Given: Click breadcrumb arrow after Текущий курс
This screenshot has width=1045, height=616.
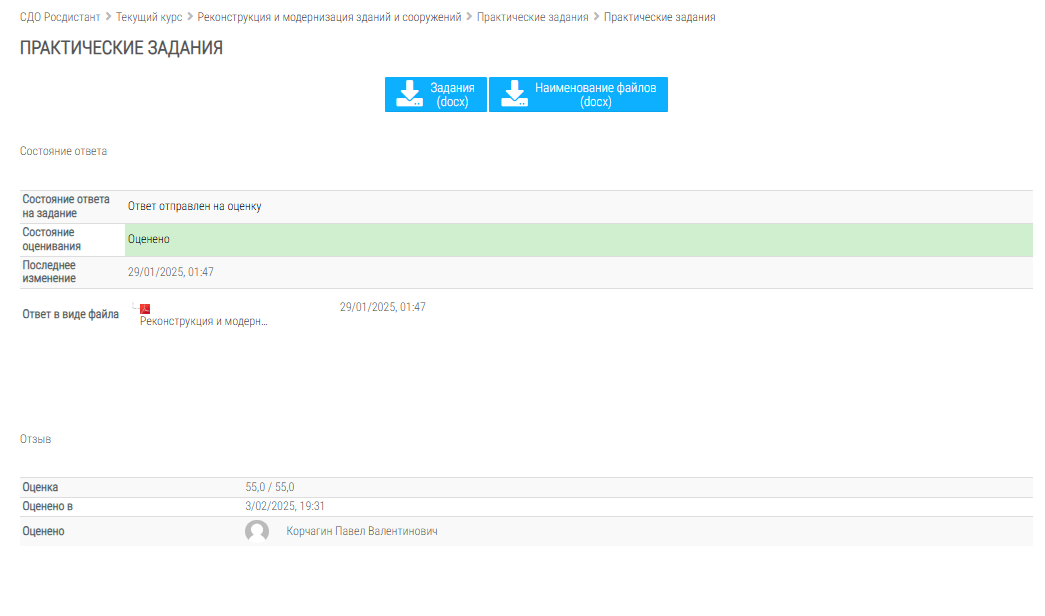Looking at the screenshot, I should (x=190, y=17).
